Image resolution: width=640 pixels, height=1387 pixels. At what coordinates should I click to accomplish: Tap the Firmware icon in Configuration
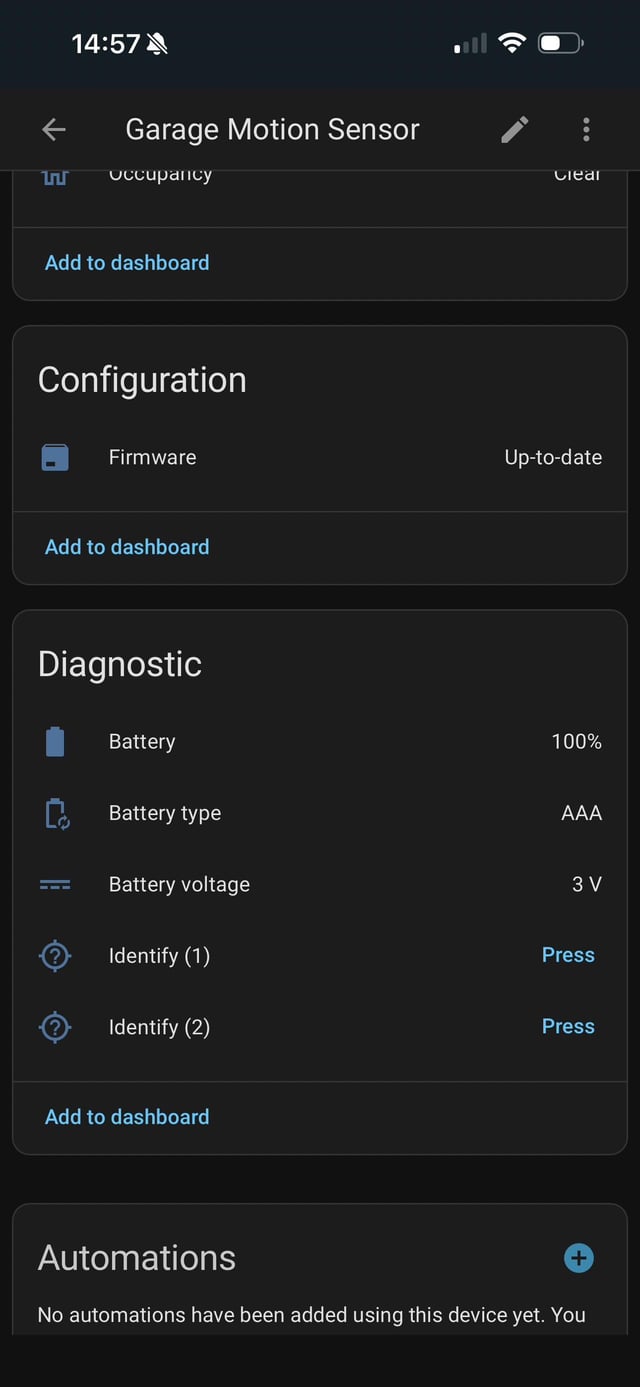[x=55, y=457]
